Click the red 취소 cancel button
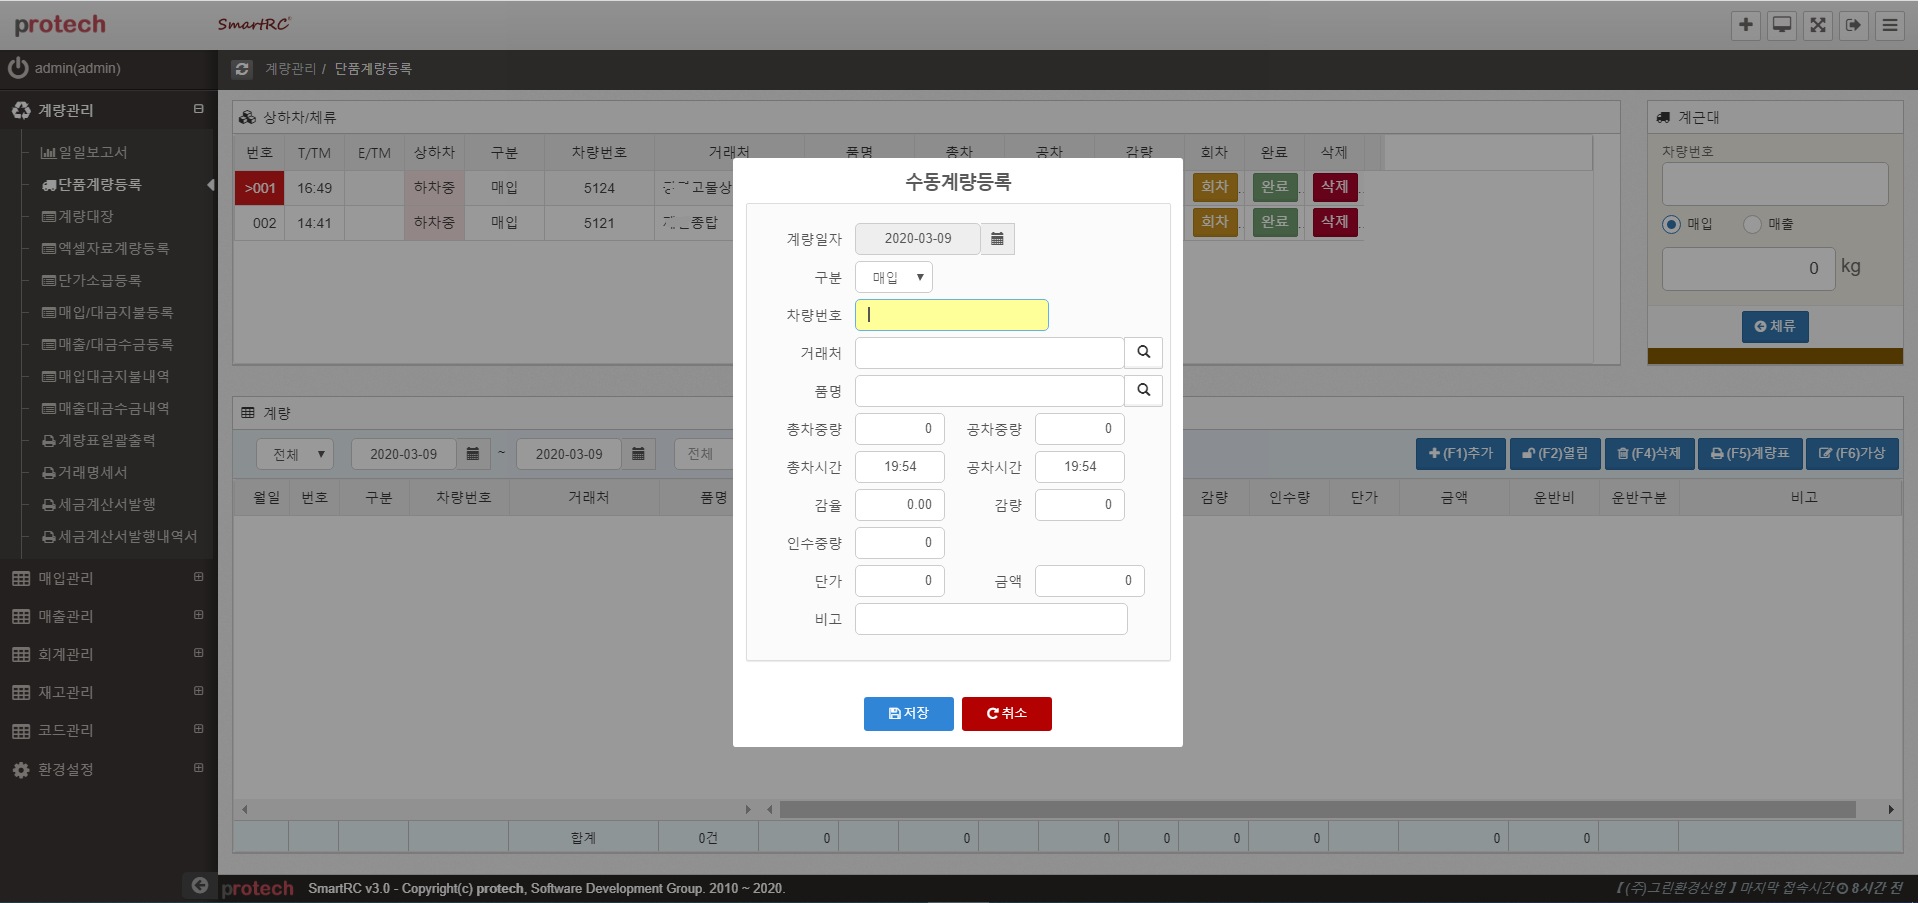The width and height of the screenshot is (1920, 903). (1006, 714)
